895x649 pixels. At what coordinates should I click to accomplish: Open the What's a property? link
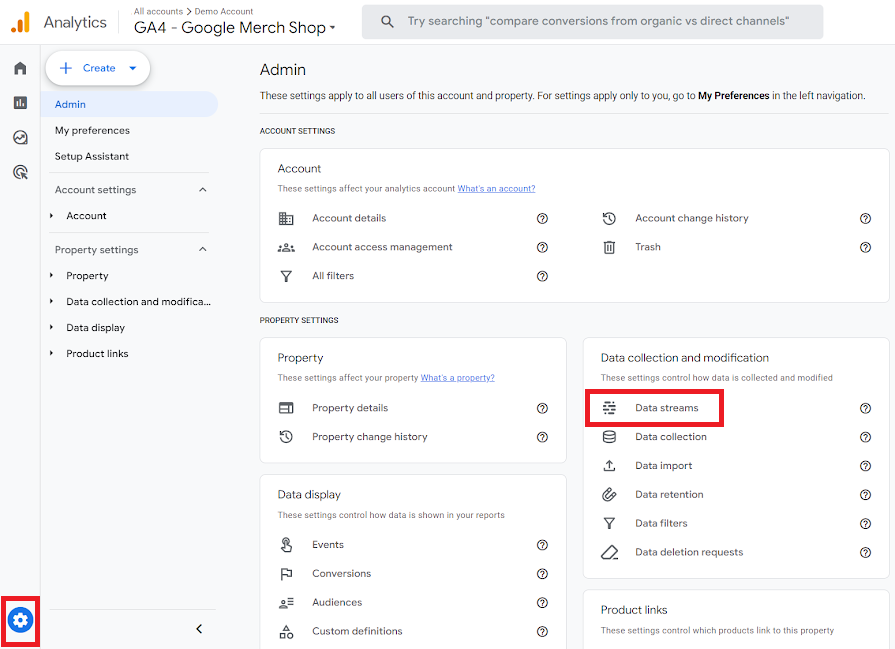(x=457, y=378)
